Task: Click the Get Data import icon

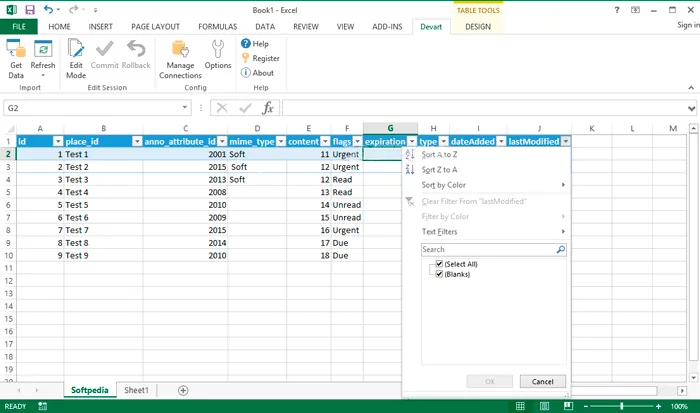Action: click(x=16, y=59)
